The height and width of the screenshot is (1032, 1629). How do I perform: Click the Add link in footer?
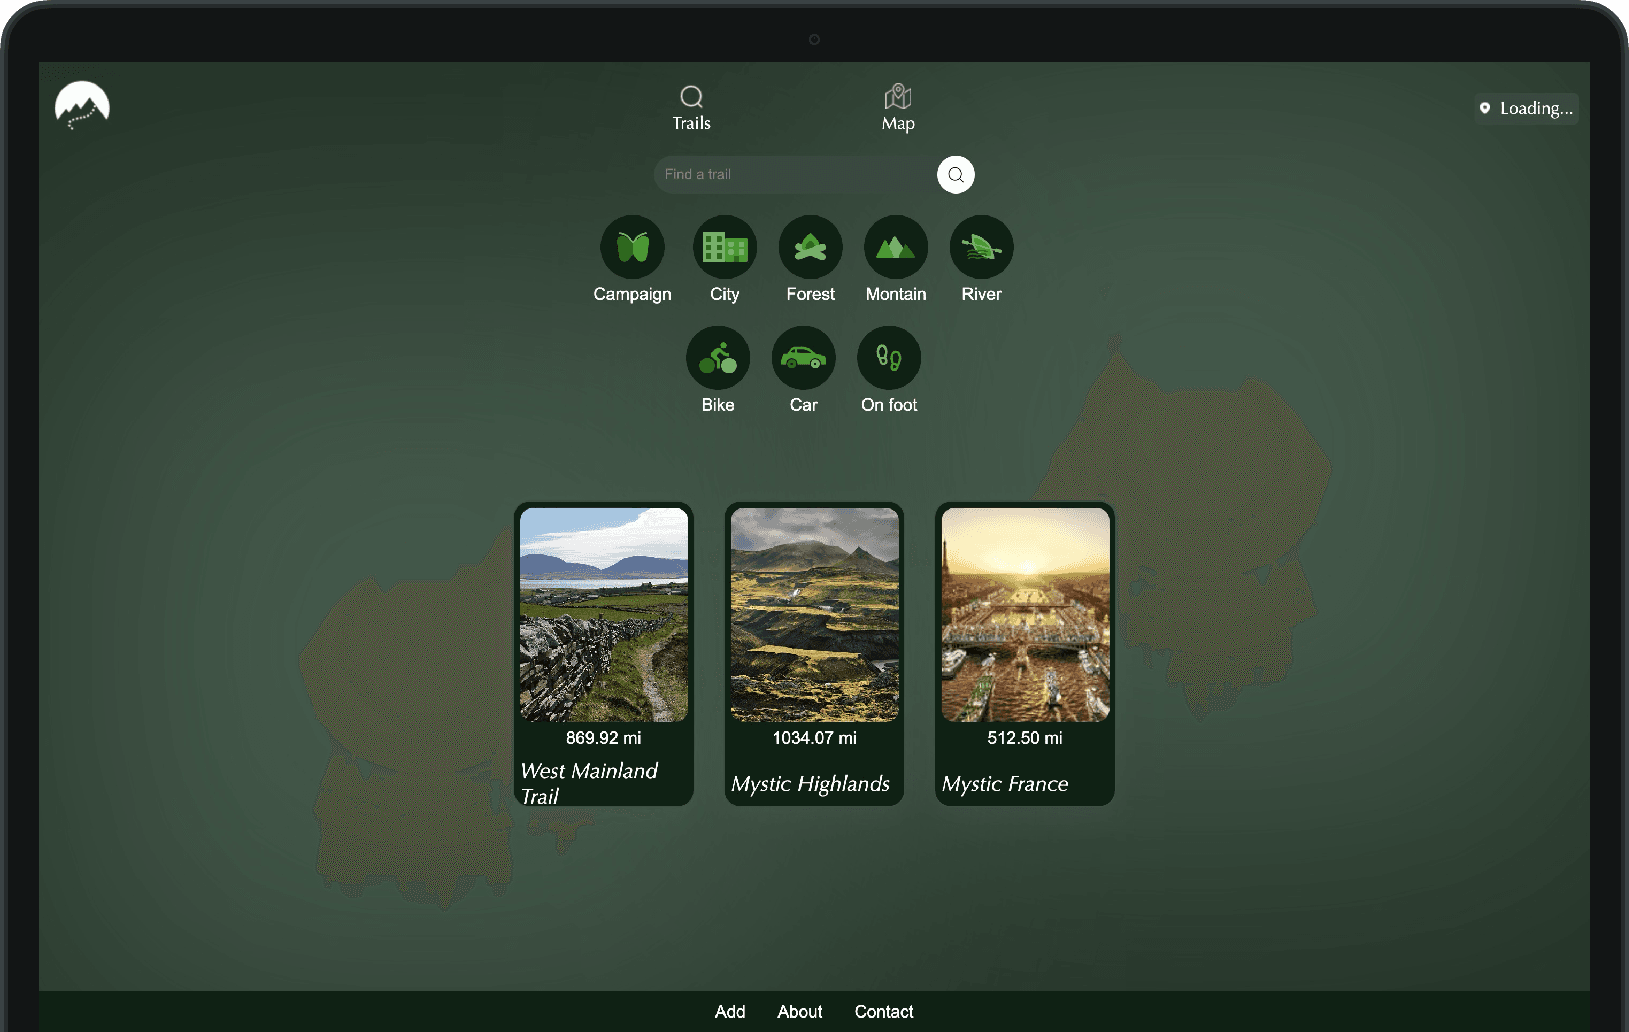(730, 1011)
